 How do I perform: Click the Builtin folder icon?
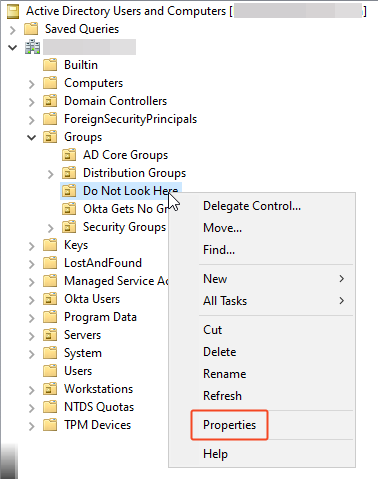[x=50, y=65]
